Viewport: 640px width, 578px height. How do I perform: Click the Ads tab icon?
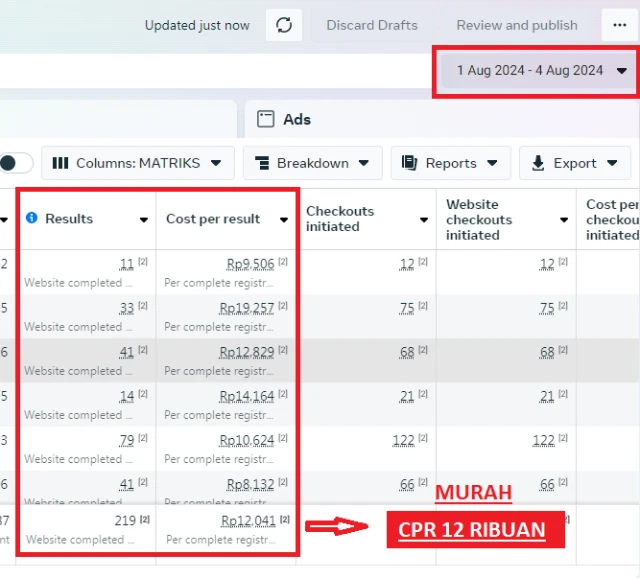pyautogui.click(x=266, y=119)
